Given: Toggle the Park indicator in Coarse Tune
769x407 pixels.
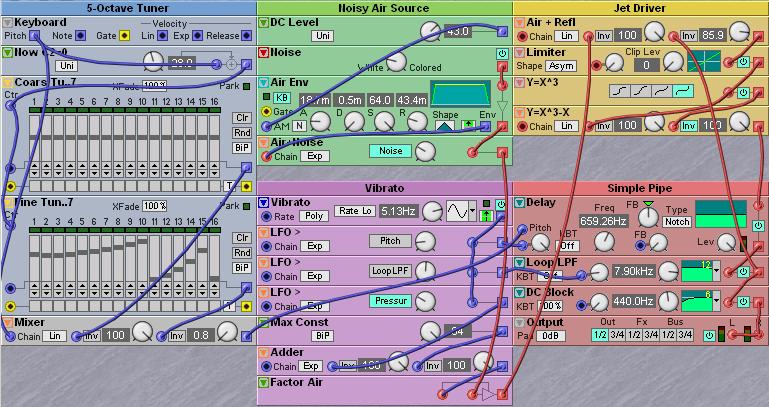Looking at the screenshot, I should pos(246,86).
